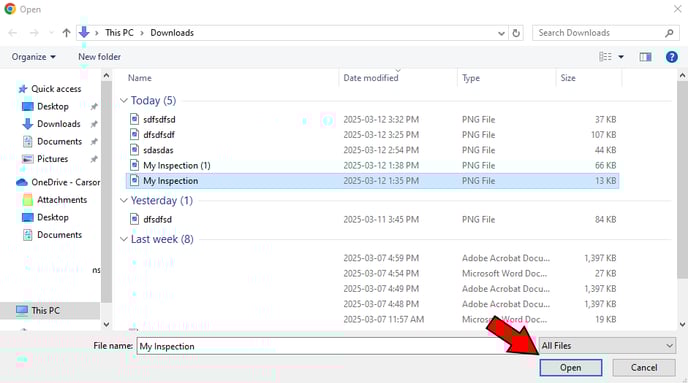The height and width of the screenshot is (383, 688).
Task: Click the dfsdfsd file icon under Yesterday
Action: pos(135,219)
